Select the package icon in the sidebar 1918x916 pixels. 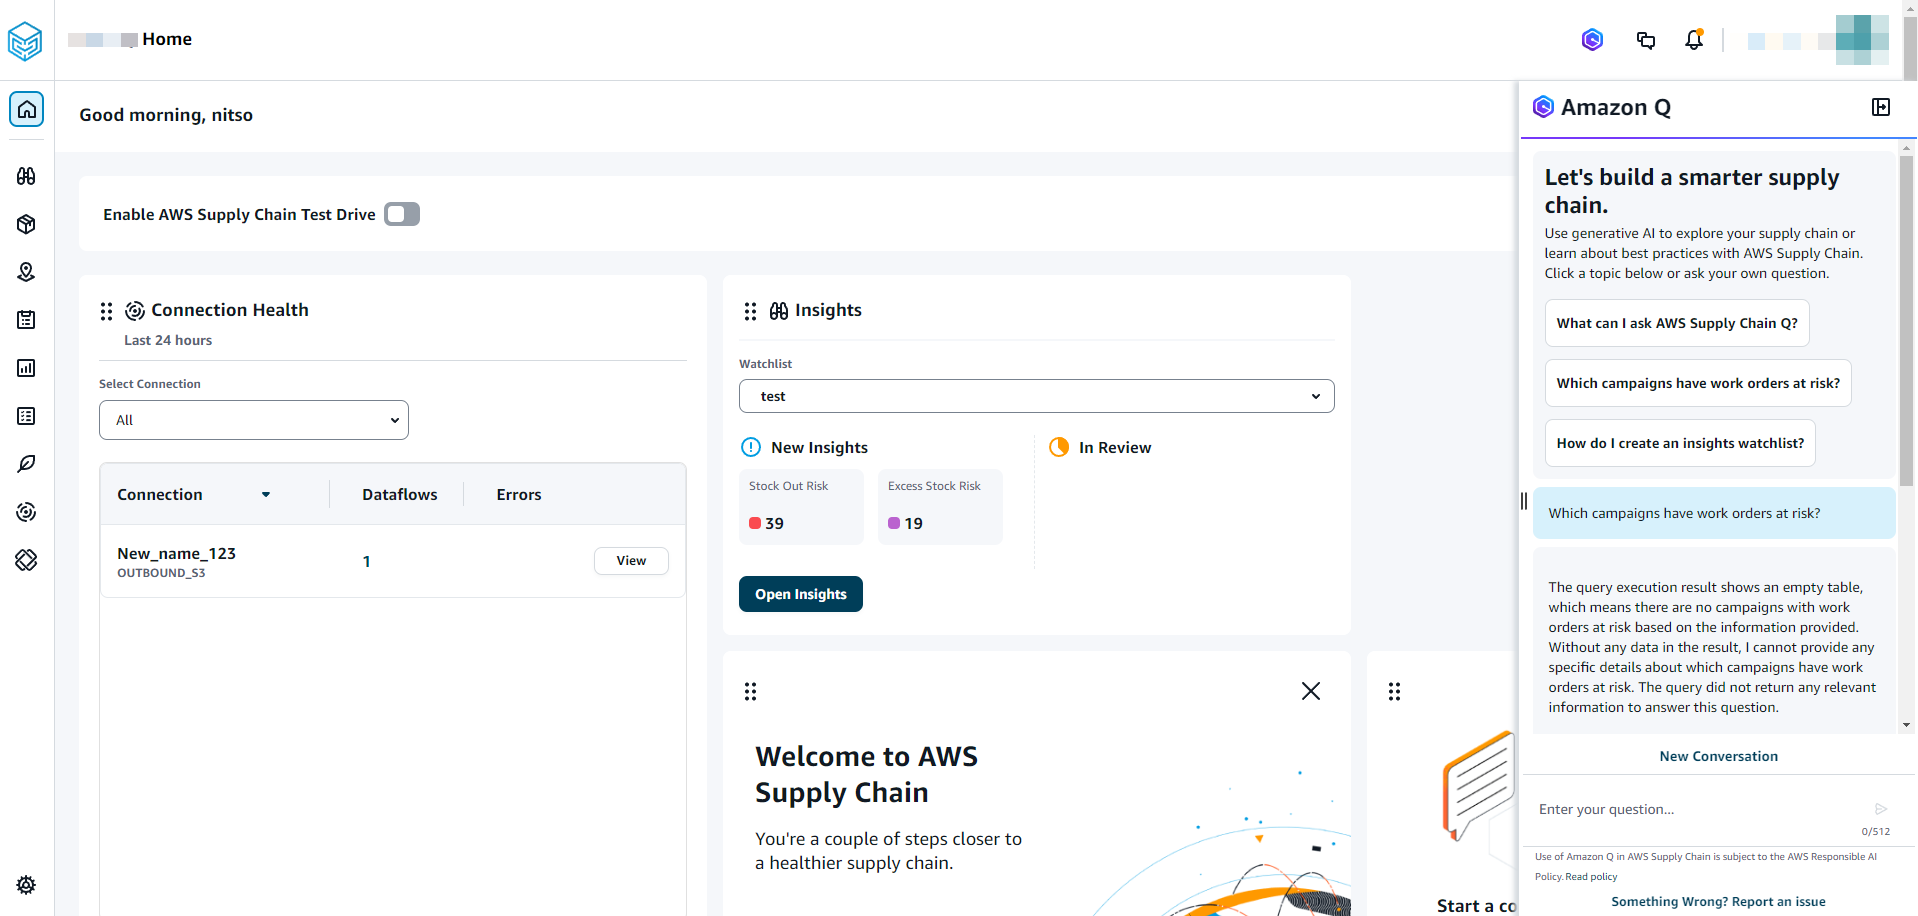[26, 224]
